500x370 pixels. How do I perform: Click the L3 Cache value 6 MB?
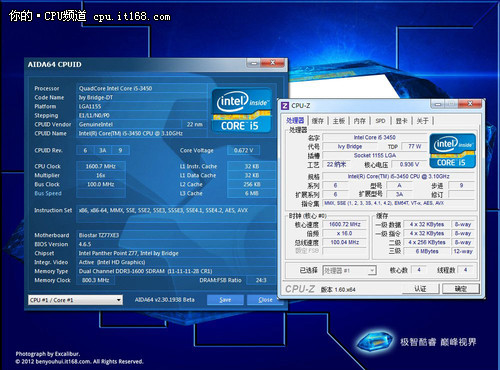(252, 193)
